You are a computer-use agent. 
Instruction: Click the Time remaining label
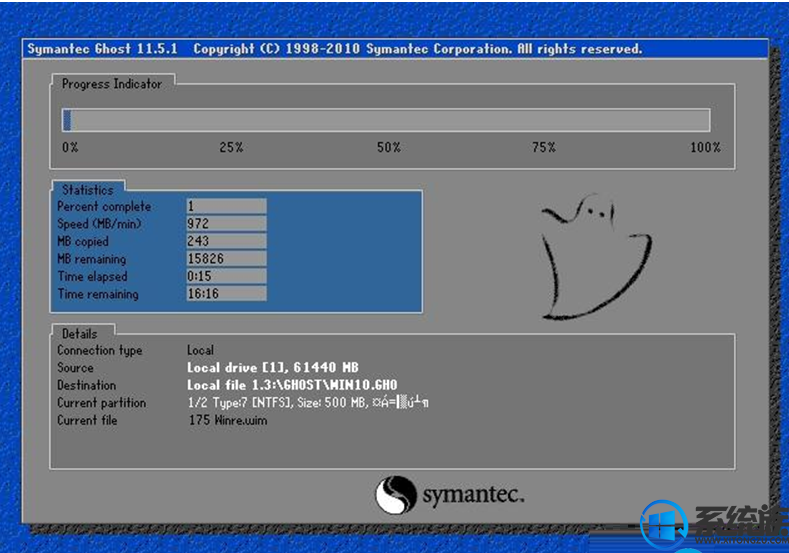pyautogui.click(x=98, y=294)
